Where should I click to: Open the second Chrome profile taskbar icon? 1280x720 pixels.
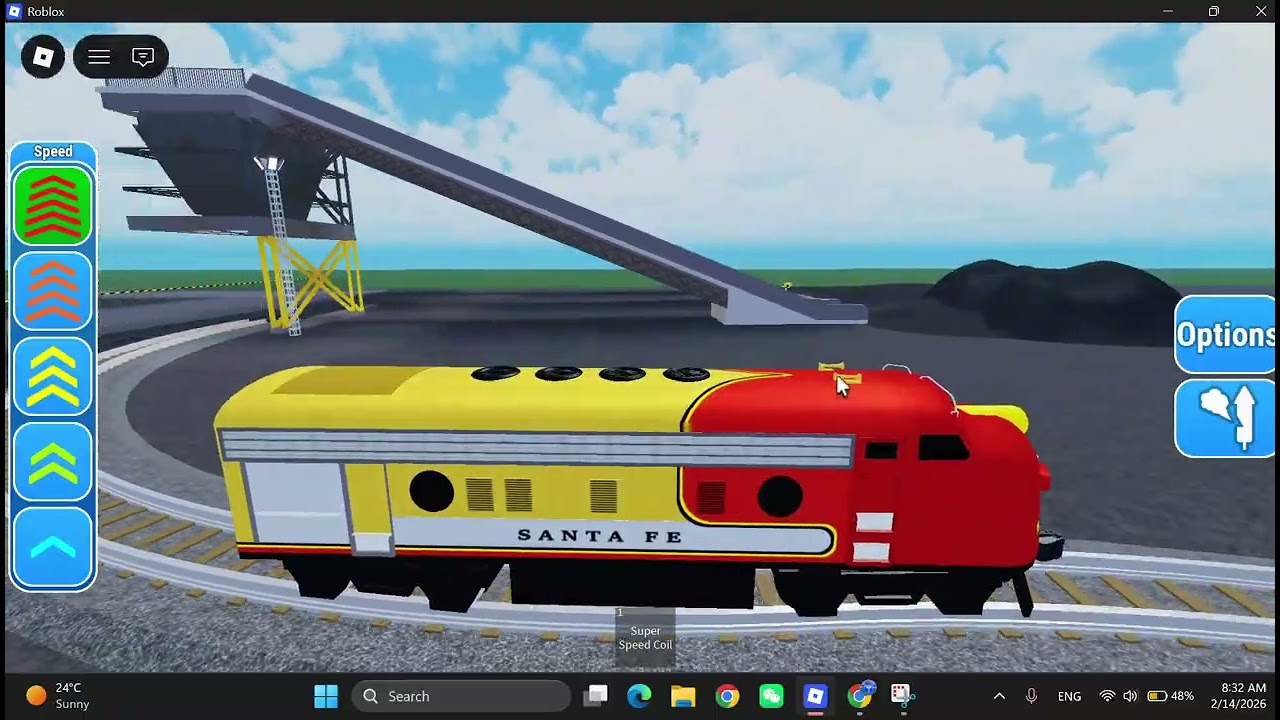click(x=860, y=696)
